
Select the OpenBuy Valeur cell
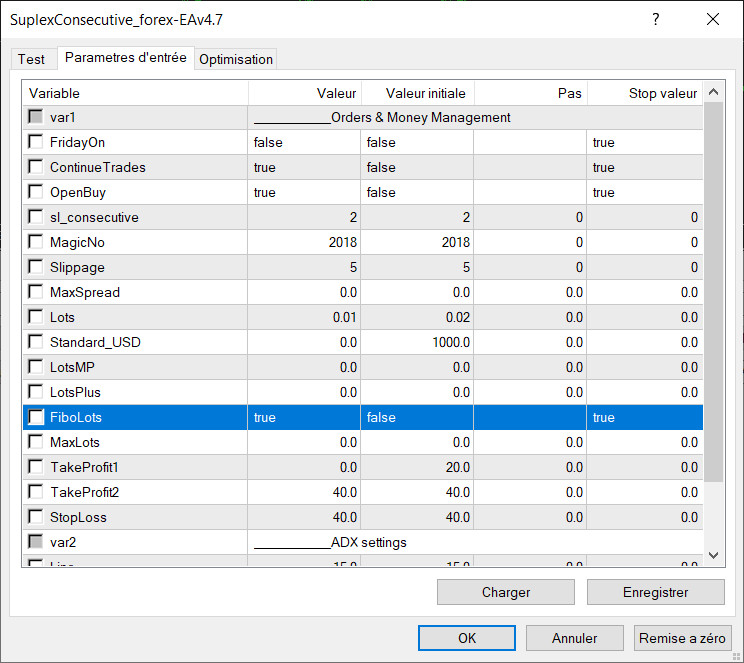click(304, 193)
